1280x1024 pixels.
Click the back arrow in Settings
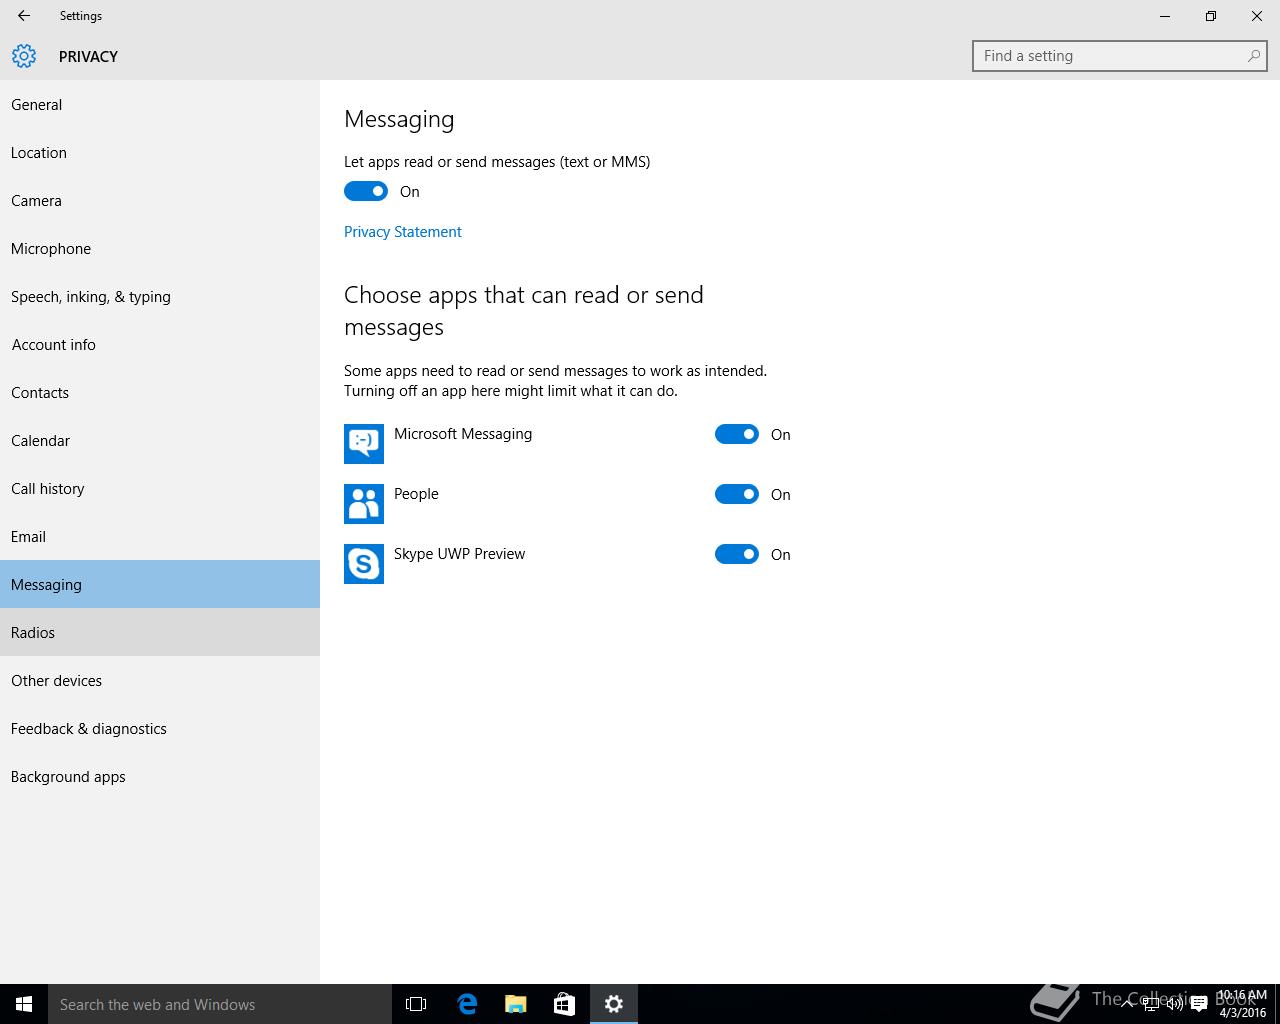pyautogui.click(x=23, y=16)
